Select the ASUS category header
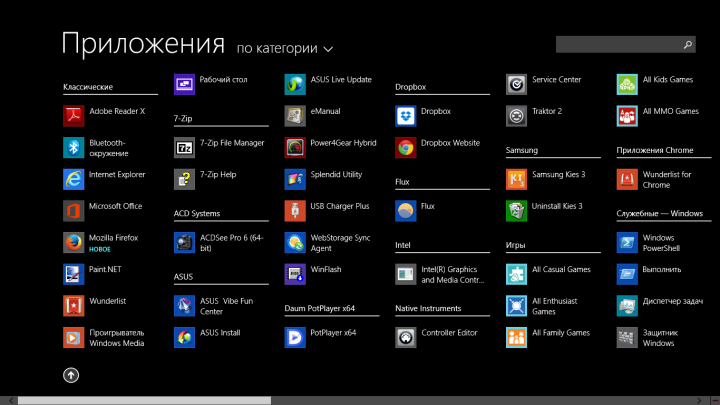The image size is (720, 405). tap(183, 276)
